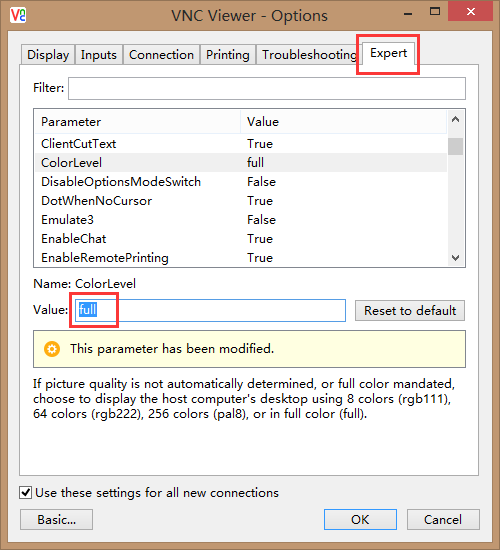The image size is (500, 550).
Task: Maximize the Options window
Action: coord(435,12)
